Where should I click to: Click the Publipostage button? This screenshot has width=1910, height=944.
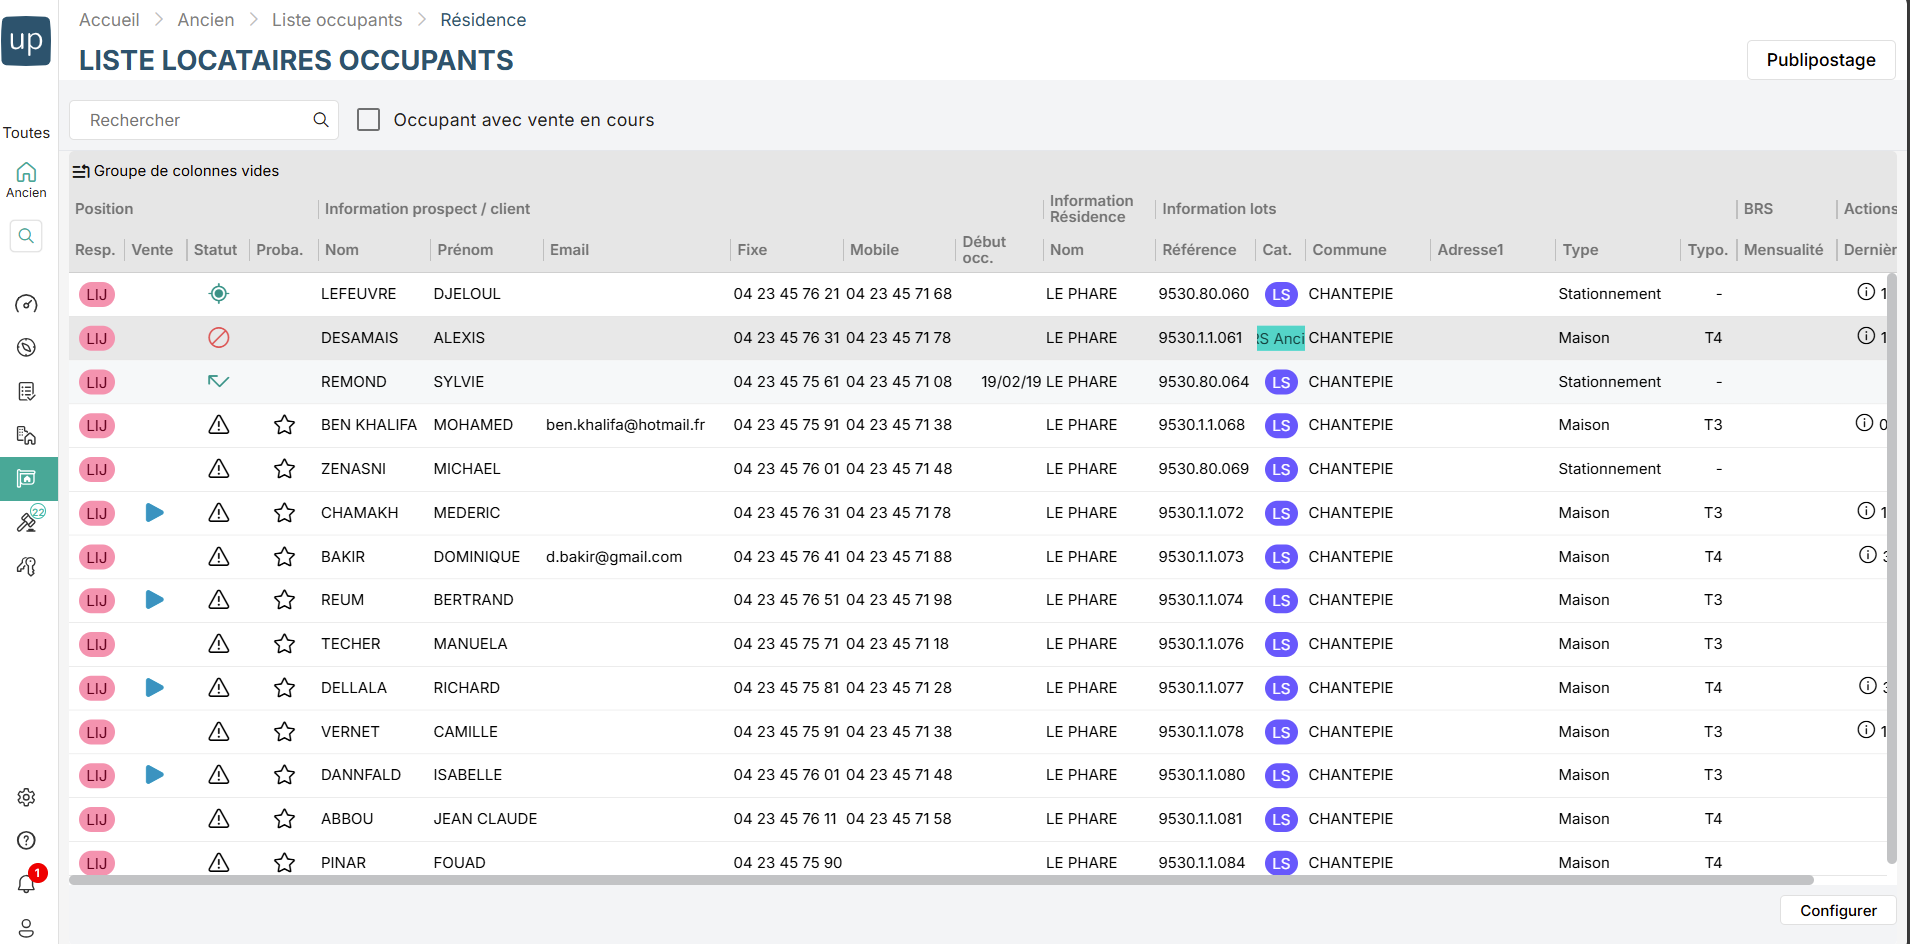click(x=1820, y=60)
